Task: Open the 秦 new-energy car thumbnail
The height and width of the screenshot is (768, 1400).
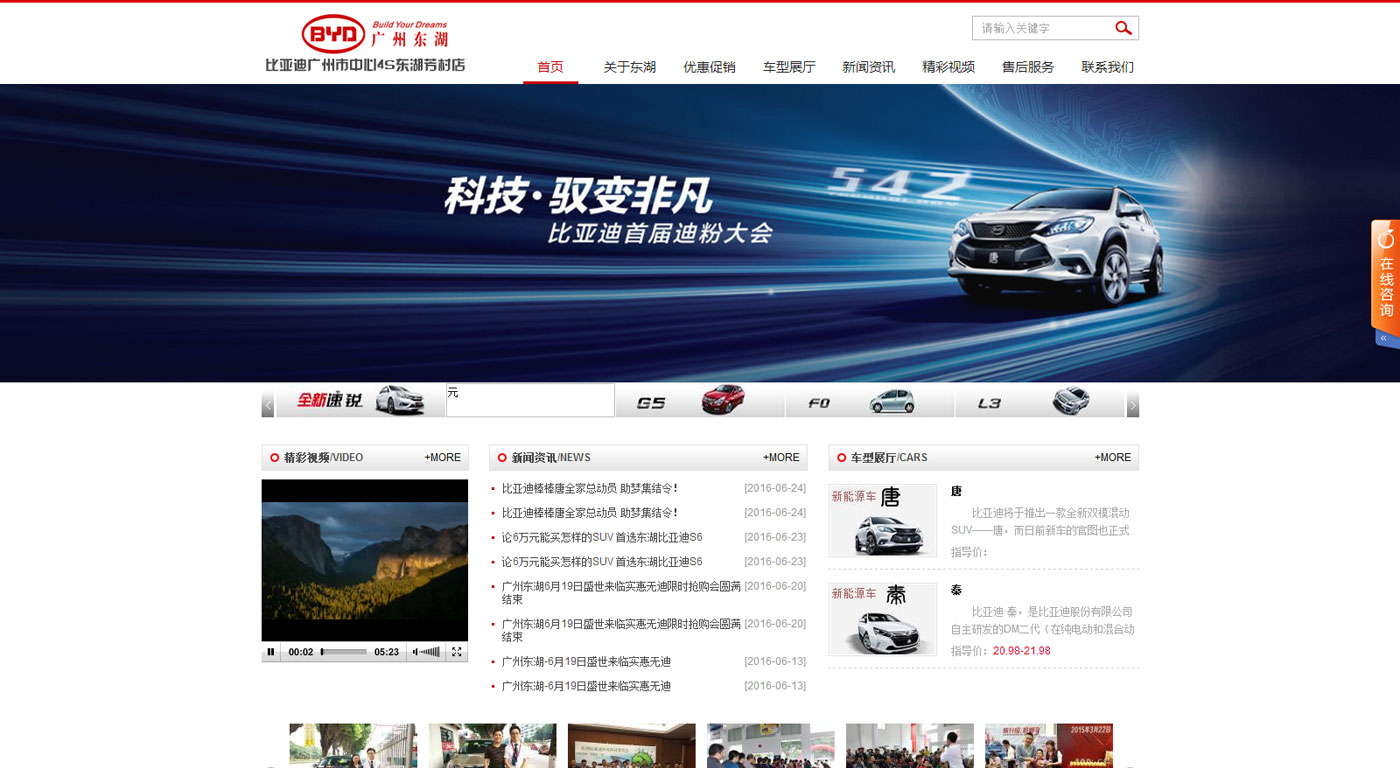Action: [883, 620]
